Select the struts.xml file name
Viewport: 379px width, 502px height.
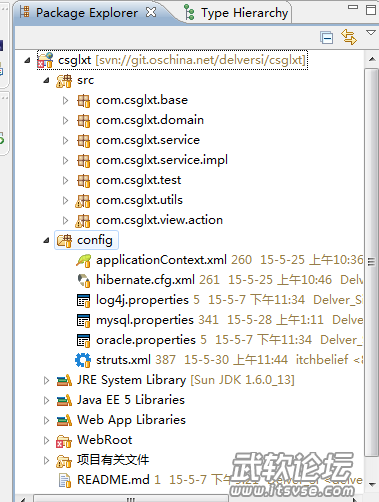click(123, 360)
